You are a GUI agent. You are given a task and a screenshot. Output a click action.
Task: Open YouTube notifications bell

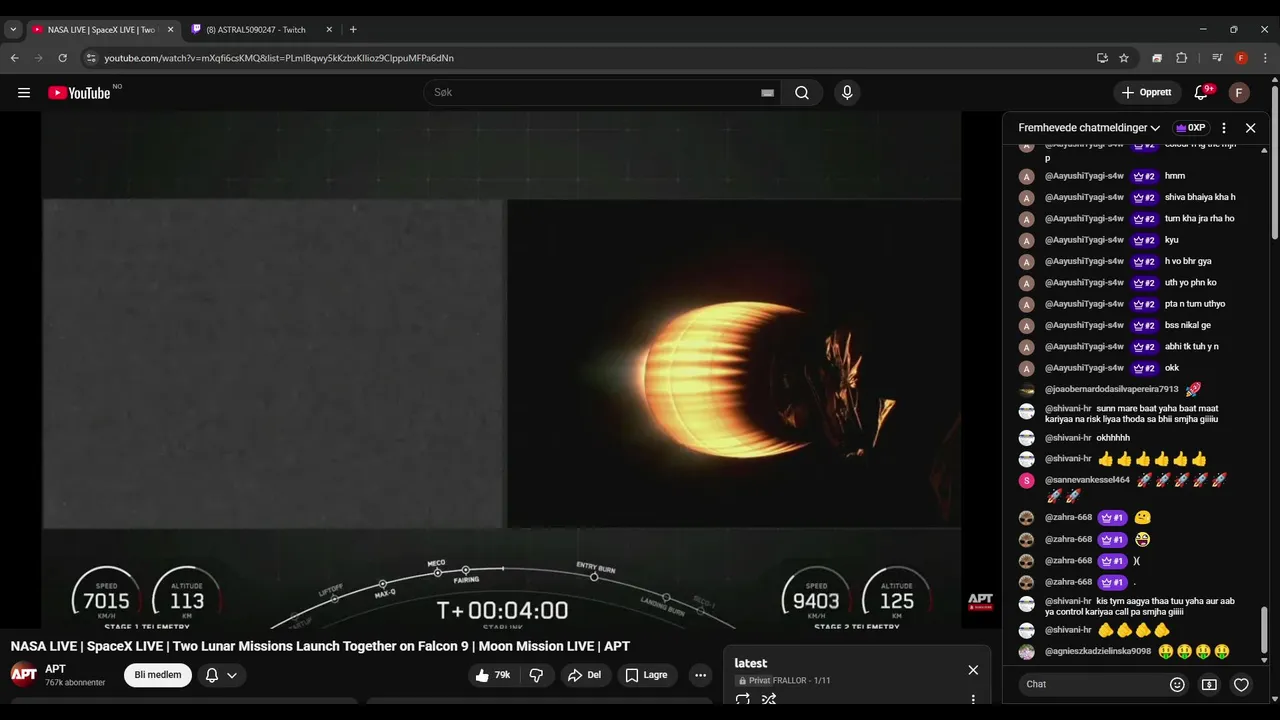(1201, 93)
